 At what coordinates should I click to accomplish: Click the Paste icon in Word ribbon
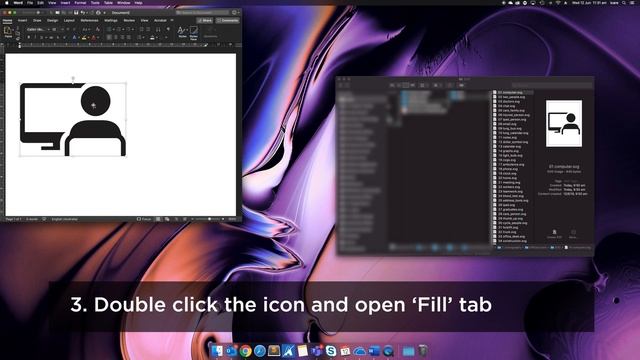[7, 30]
